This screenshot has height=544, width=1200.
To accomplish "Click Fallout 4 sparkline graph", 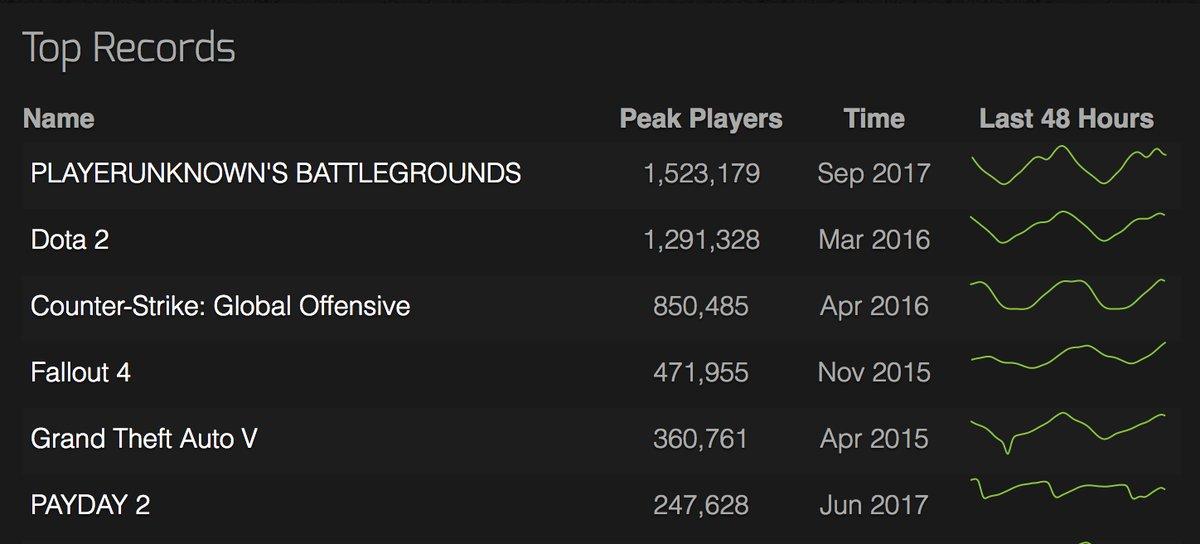I will (1068, 355).
